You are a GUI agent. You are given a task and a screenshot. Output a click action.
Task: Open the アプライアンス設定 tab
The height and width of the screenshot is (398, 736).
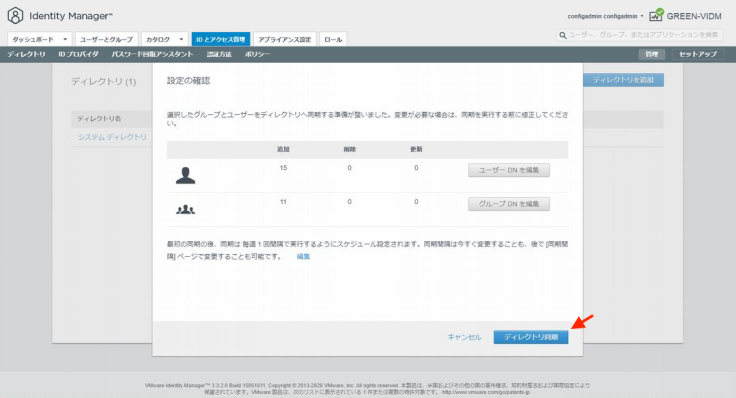(x=285, y=39)
